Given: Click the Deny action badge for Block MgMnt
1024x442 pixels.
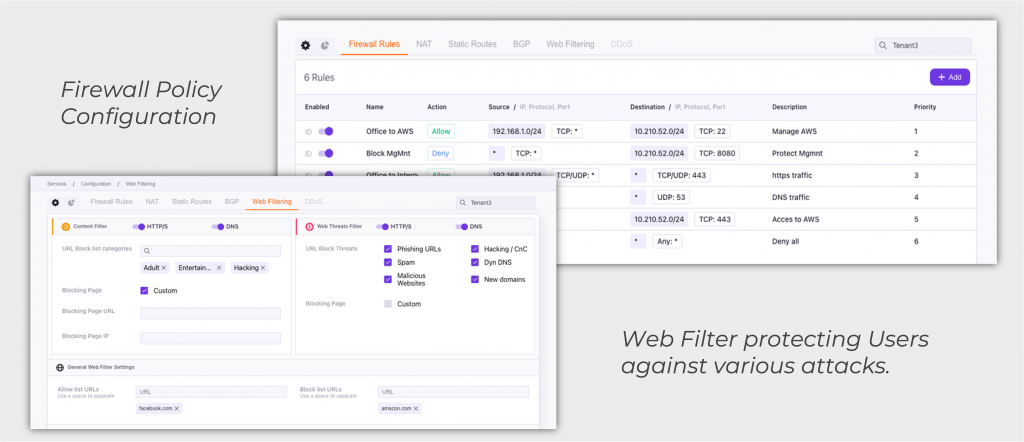Looking at the screenshot, I should 440,153.
